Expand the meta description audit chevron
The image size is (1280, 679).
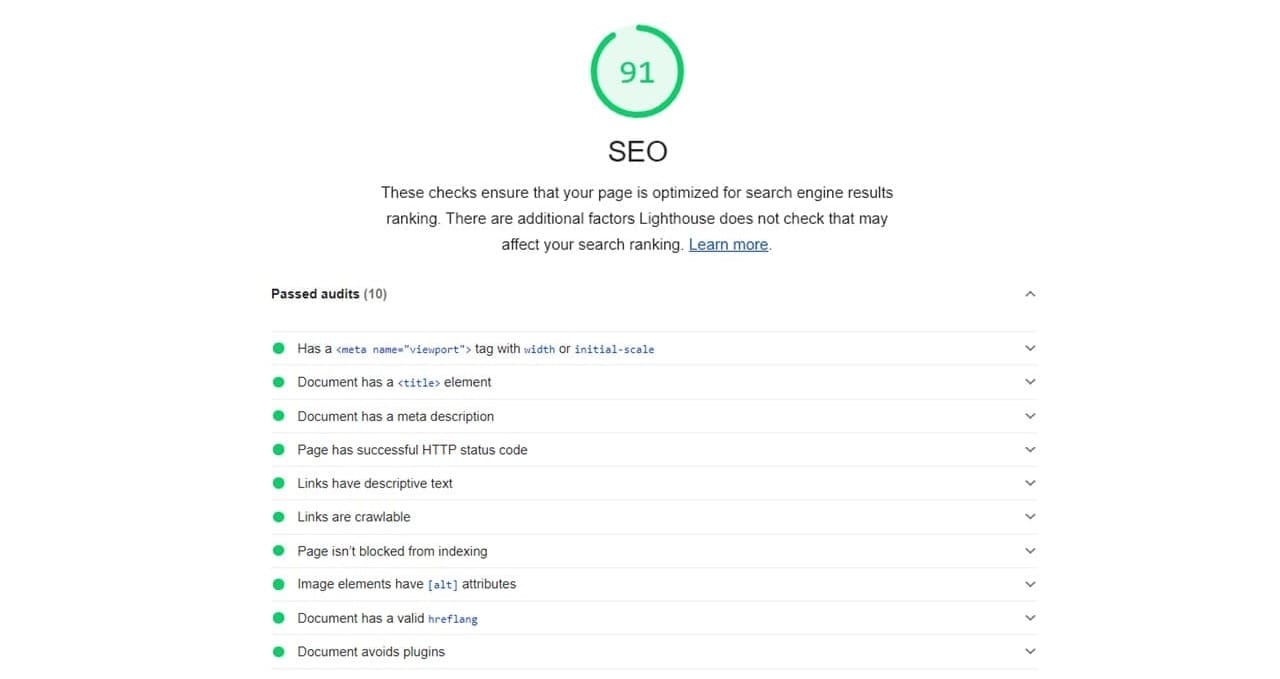coord(1030,416)
